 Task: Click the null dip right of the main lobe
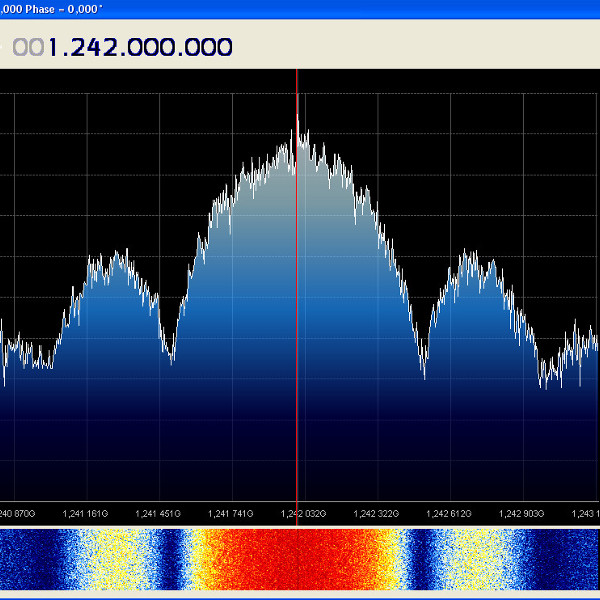(424, 373)
